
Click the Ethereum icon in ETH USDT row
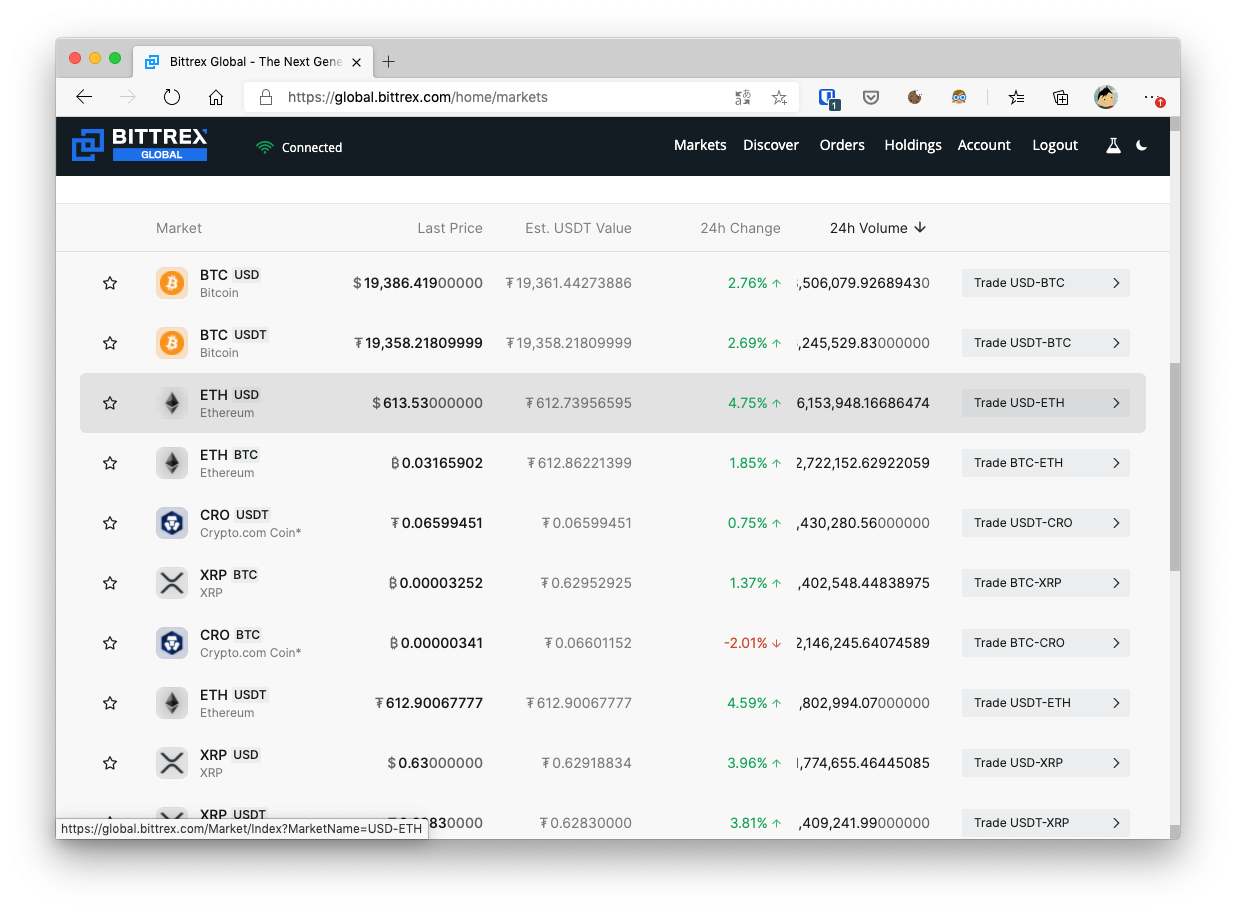[172, 703]
